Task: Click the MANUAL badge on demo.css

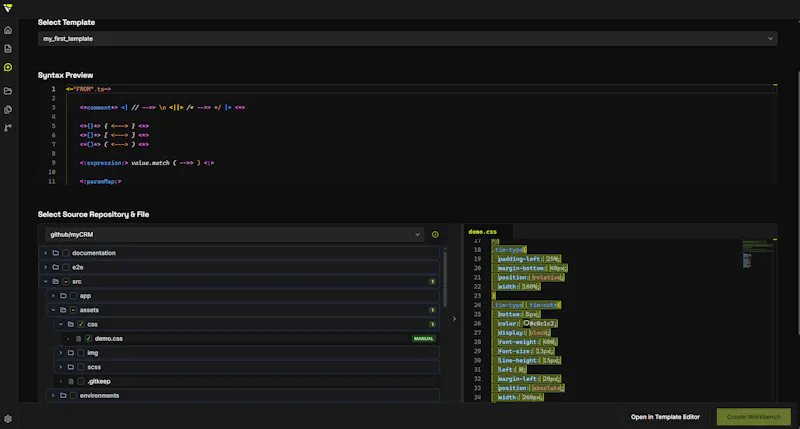Action: coord(423,339)
